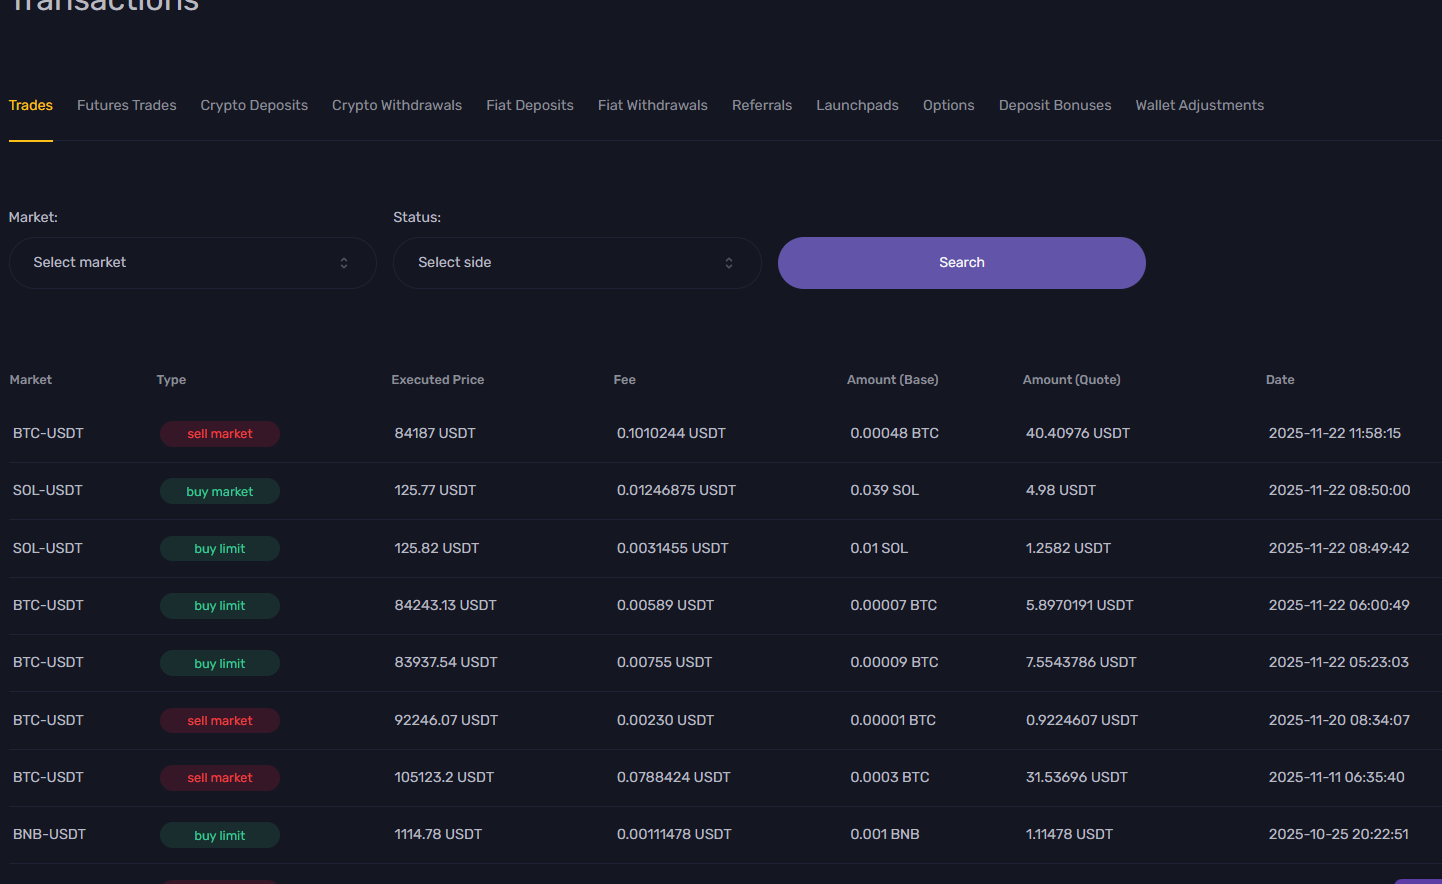Switch to the Launchpads tab
Viewport: 1442px width, 884px height.
tap(857, 105)
